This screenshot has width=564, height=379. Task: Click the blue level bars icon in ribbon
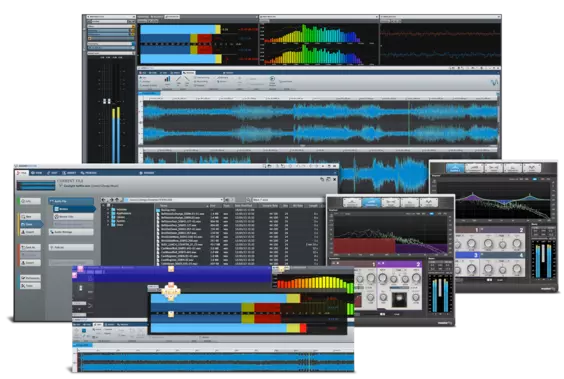[x=167, y=79]
